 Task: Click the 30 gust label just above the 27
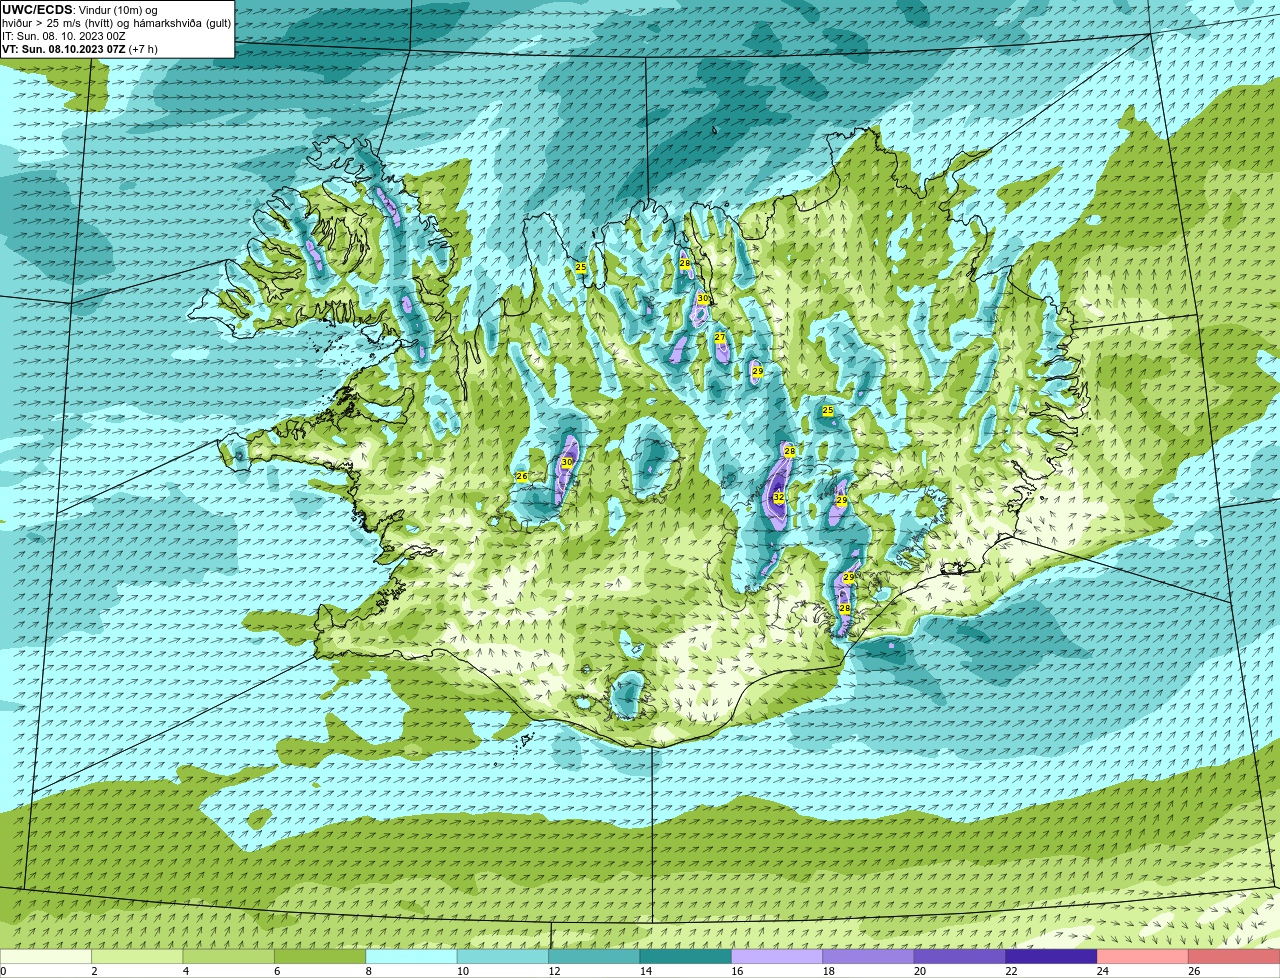pos(703,299)
